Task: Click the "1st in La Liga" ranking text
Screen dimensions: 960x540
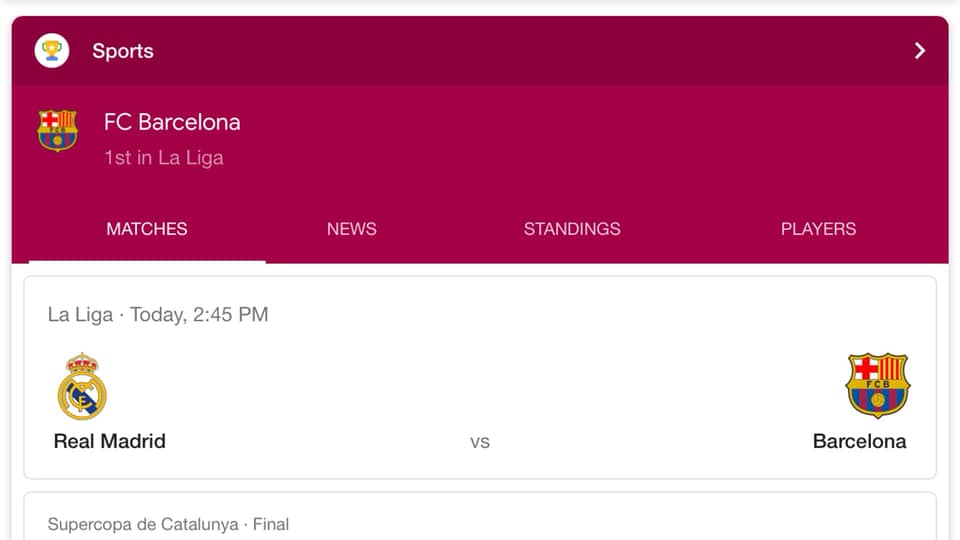Action: point(164,158)
